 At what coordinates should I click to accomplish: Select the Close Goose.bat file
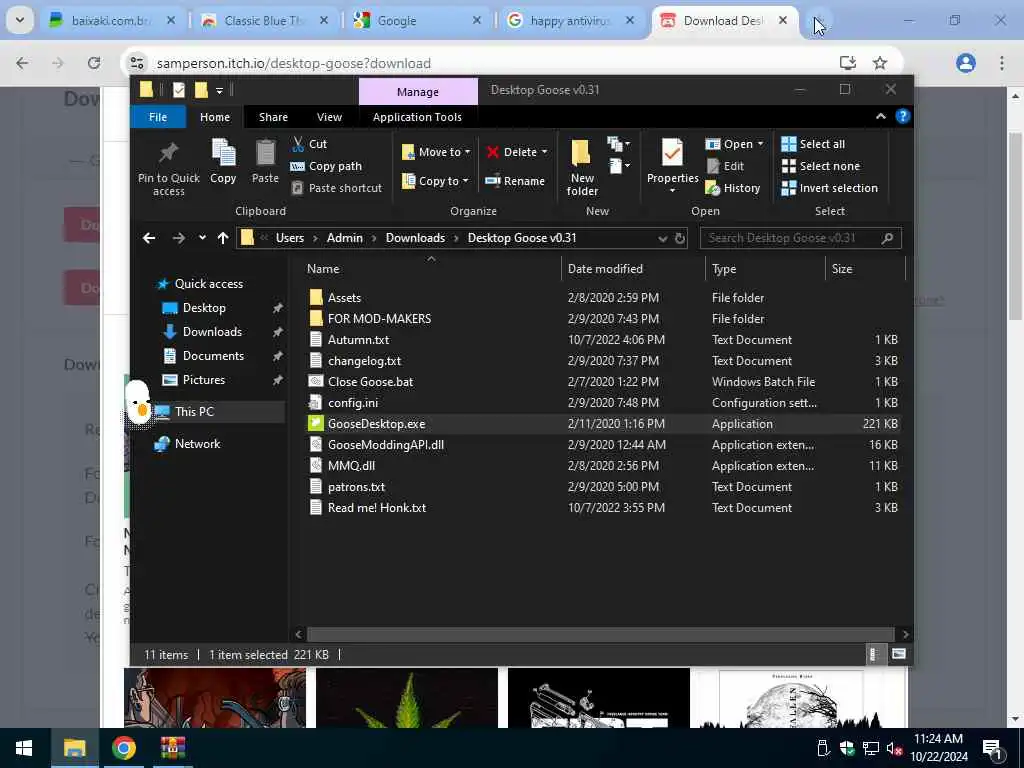[x=370, y=382]
